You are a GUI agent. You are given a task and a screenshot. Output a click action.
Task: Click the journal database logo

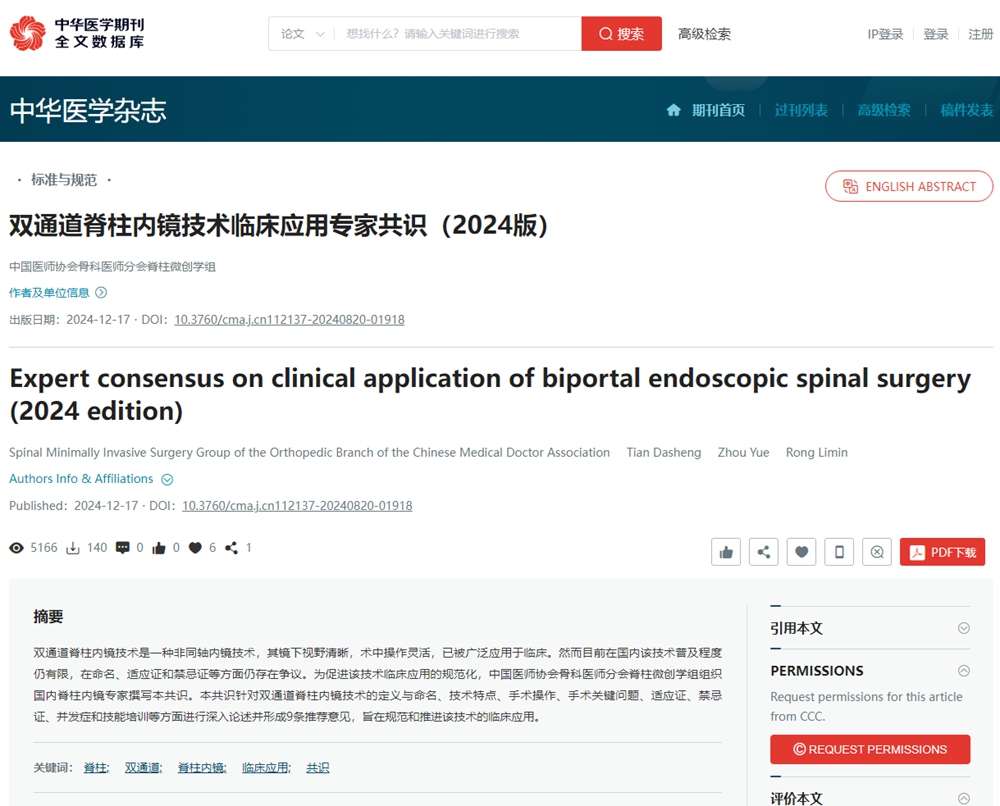77,33
